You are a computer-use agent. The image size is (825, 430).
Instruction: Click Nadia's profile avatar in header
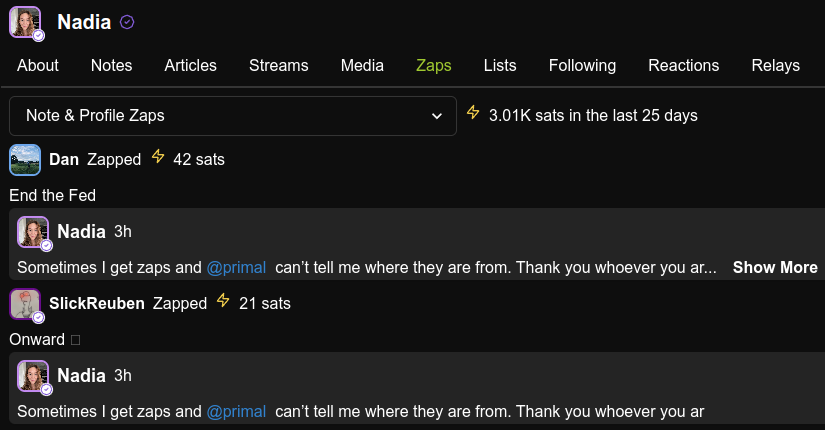tap(24, 22)
